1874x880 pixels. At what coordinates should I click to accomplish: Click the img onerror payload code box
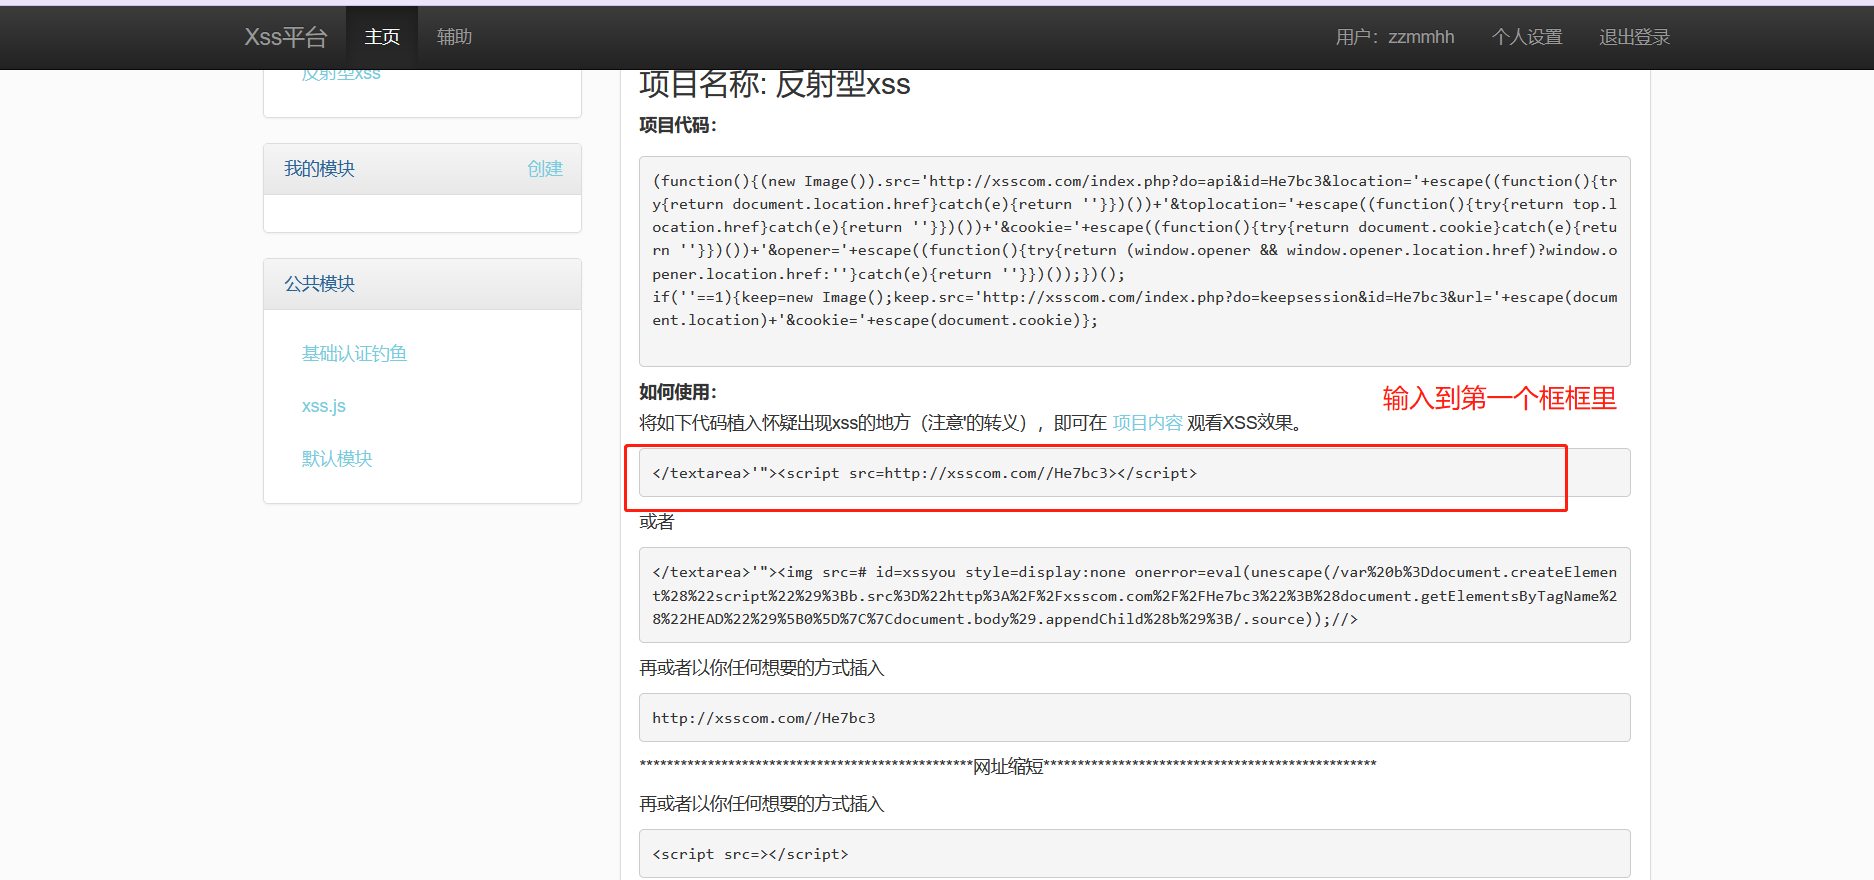[1135, 595]
